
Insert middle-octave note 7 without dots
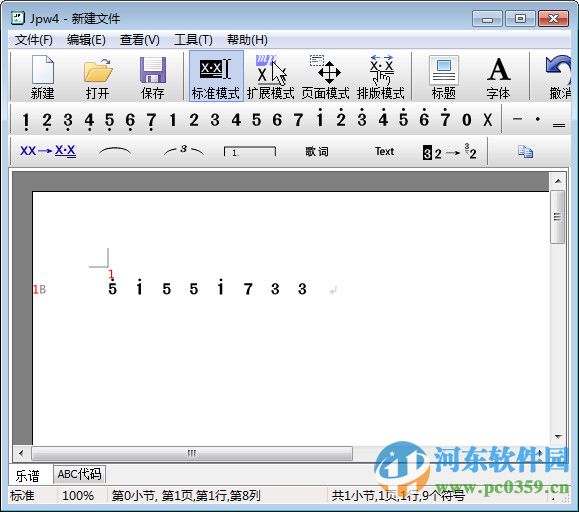click(298, 120)
